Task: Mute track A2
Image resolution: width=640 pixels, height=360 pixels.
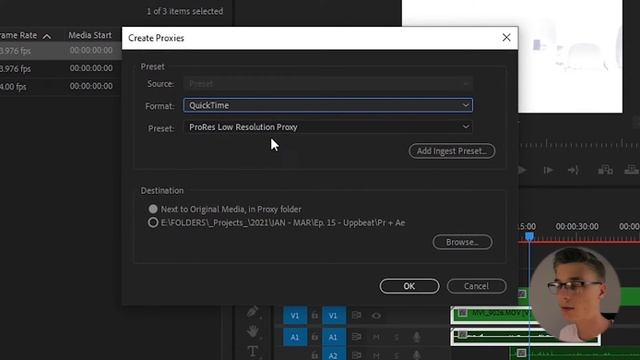Action: point(376,356)
